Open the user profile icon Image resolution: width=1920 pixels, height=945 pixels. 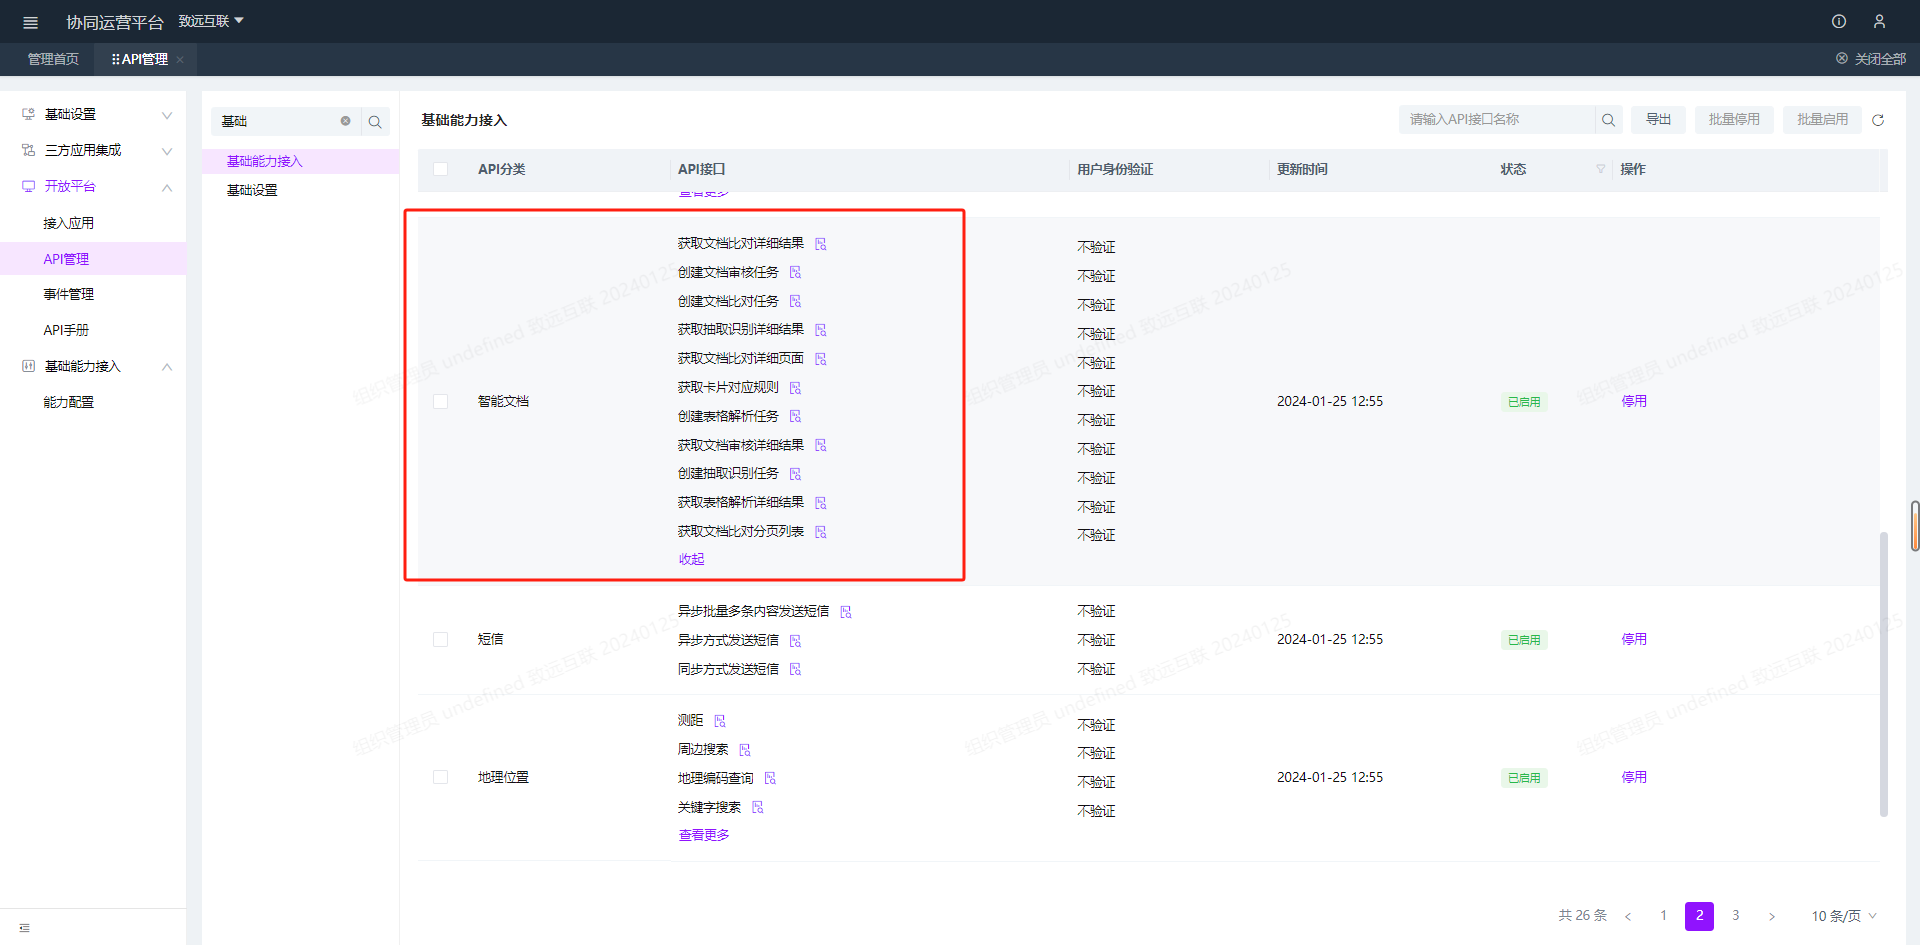pyautogui.click(x=1879, y=21)
